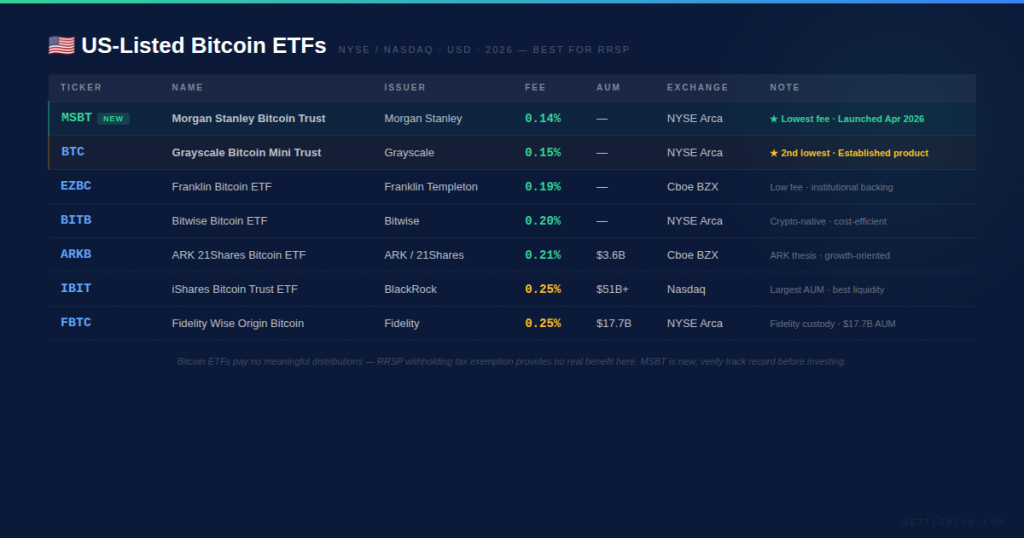Viewport: 1024px width, 538px height.
Task: Click the footnote about RRSP withholding tax
Action: (x=512, y=361)
